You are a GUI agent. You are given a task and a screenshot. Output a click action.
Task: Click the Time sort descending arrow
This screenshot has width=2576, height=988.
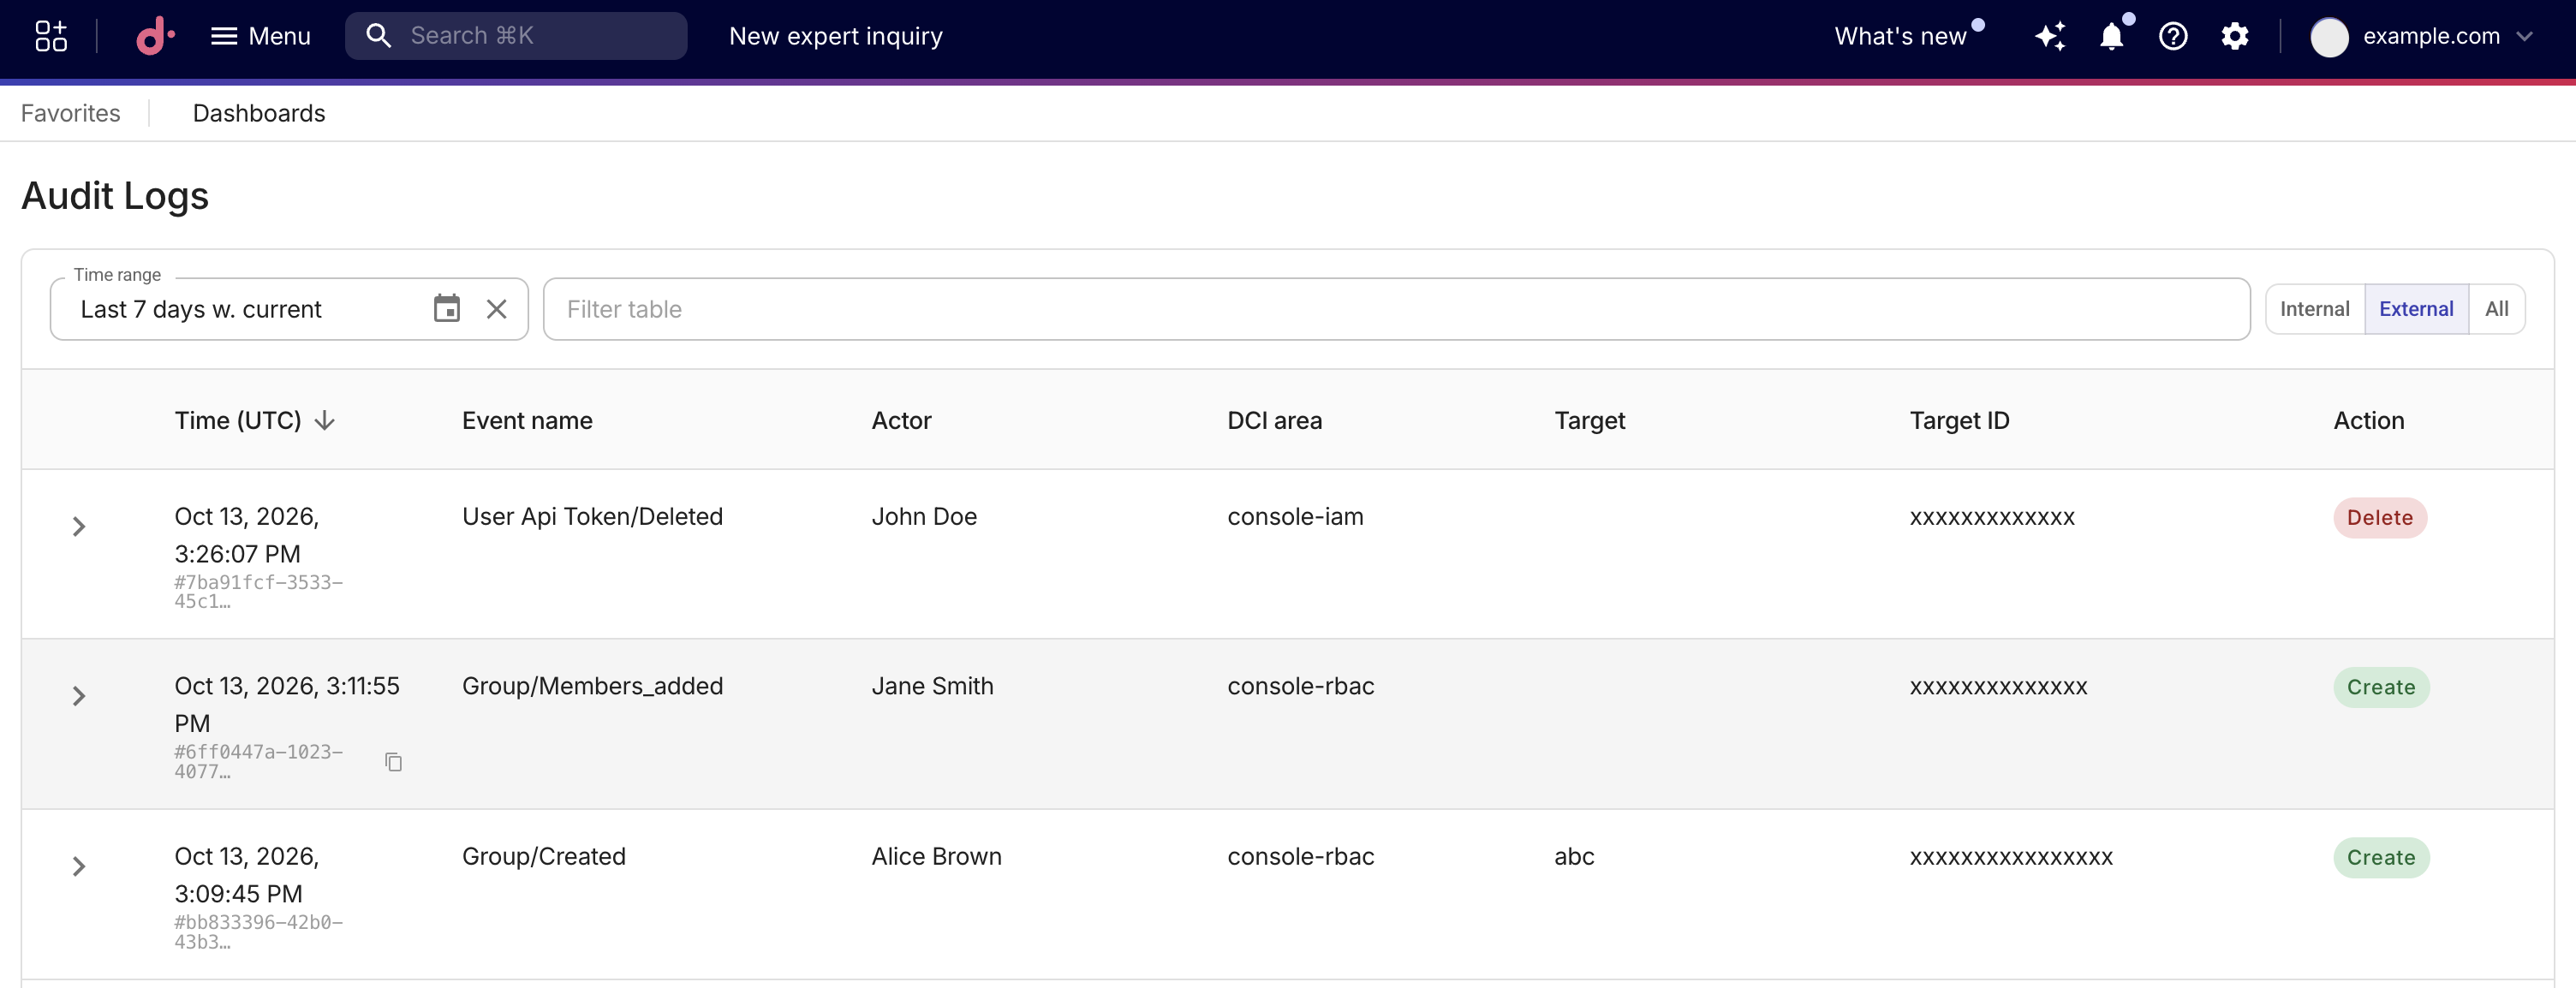coord(324,420)
